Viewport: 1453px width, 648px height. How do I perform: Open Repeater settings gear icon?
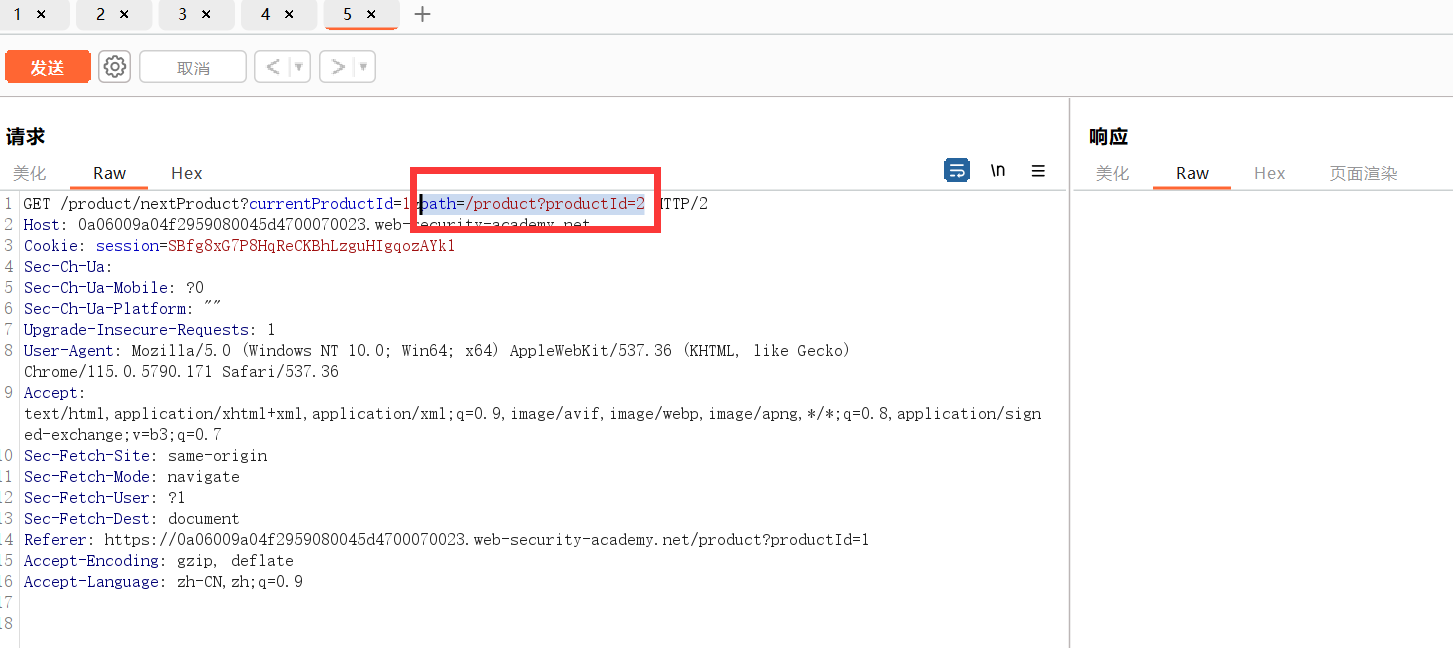(115, 67)
